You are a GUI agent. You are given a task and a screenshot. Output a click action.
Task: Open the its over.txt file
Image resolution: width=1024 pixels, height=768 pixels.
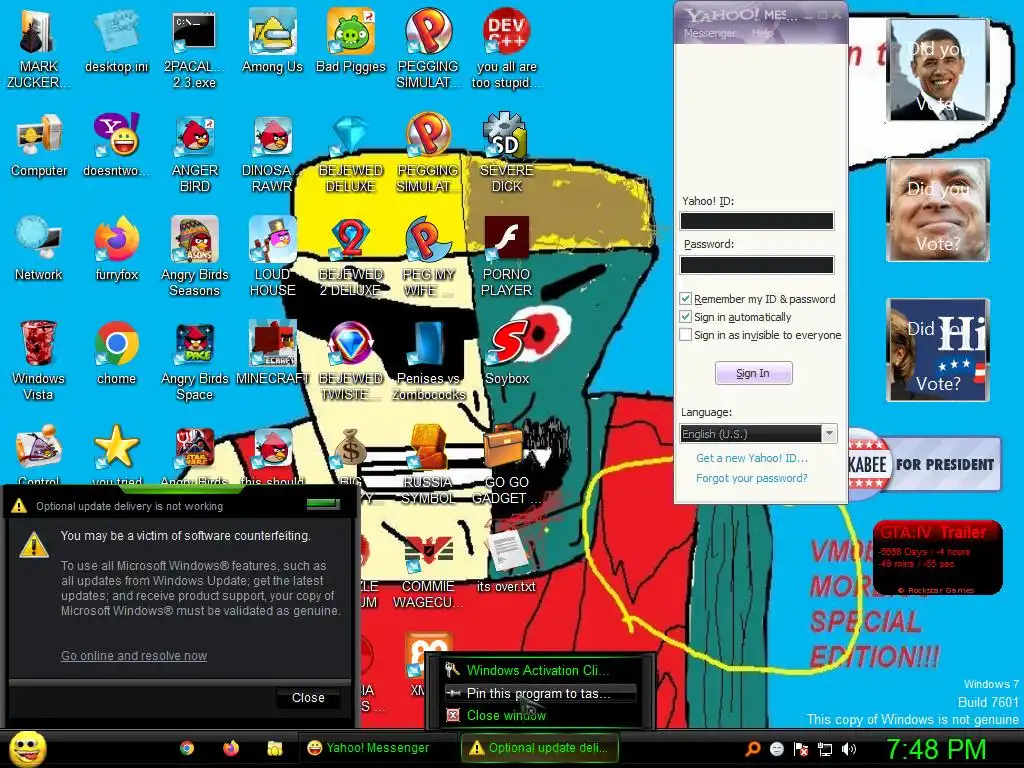pyautogui.click(x=506, y=560)
